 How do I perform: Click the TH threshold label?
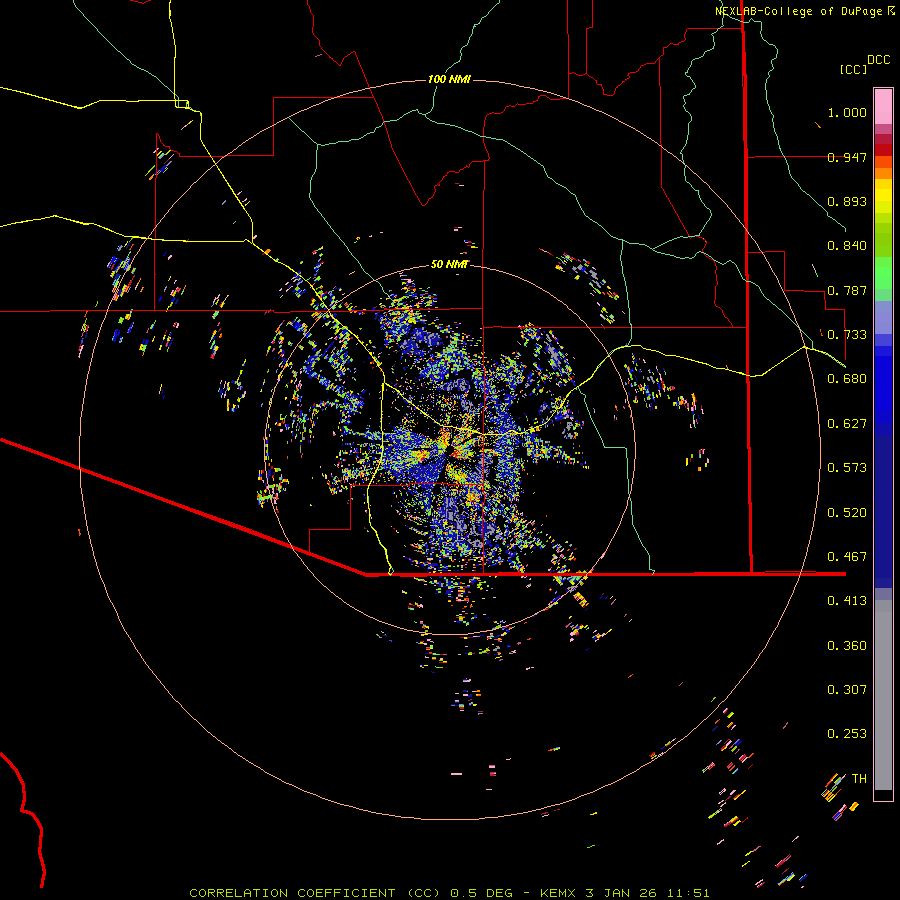(859, 779)
